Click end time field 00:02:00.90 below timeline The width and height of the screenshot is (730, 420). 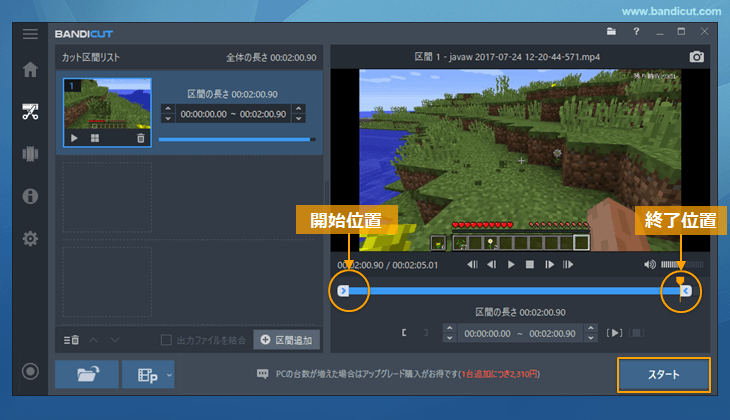[x=552, y=333]
